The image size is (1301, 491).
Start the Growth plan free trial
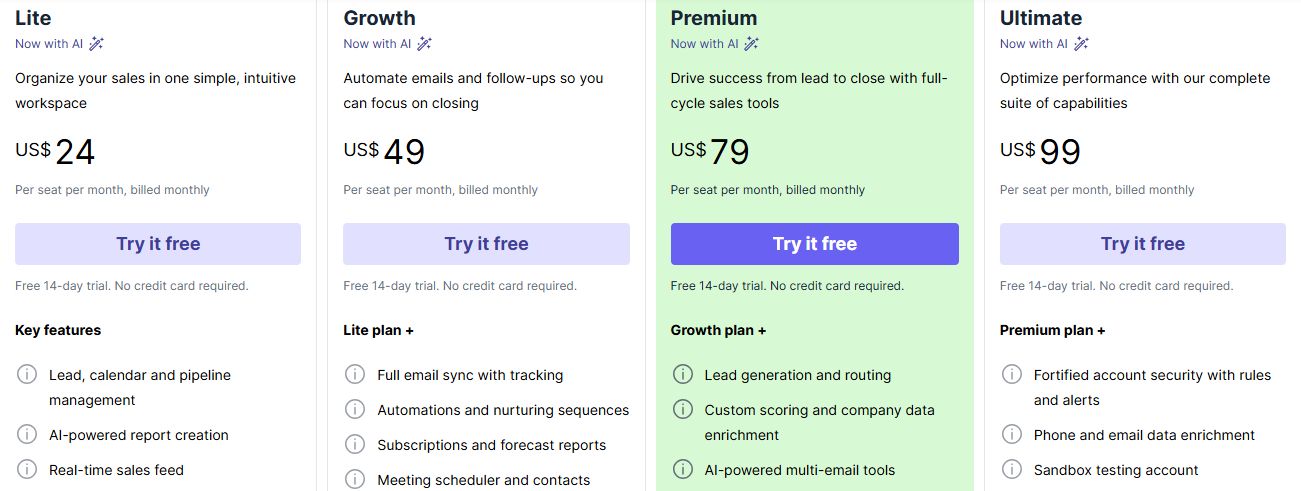(x=486, y=244)
